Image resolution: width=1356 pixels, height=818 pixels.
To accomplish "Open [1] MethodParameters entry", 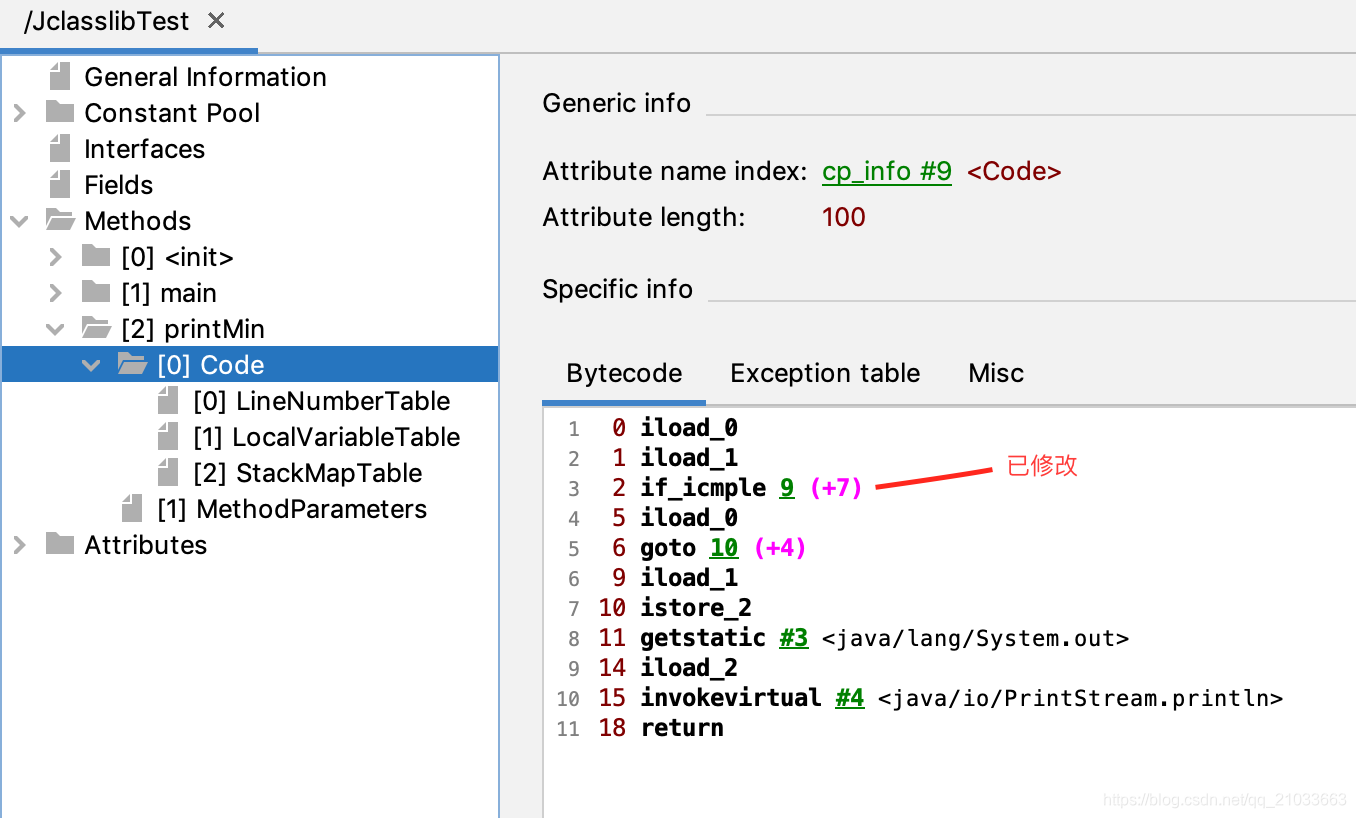I will click(x=291, y=509).
